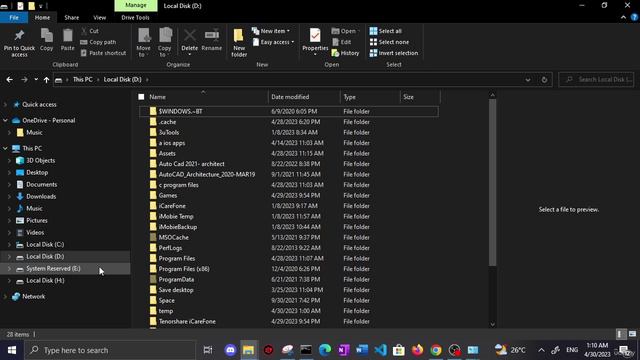Switch to the Home tab
The image size is (640, 360).
42,18
